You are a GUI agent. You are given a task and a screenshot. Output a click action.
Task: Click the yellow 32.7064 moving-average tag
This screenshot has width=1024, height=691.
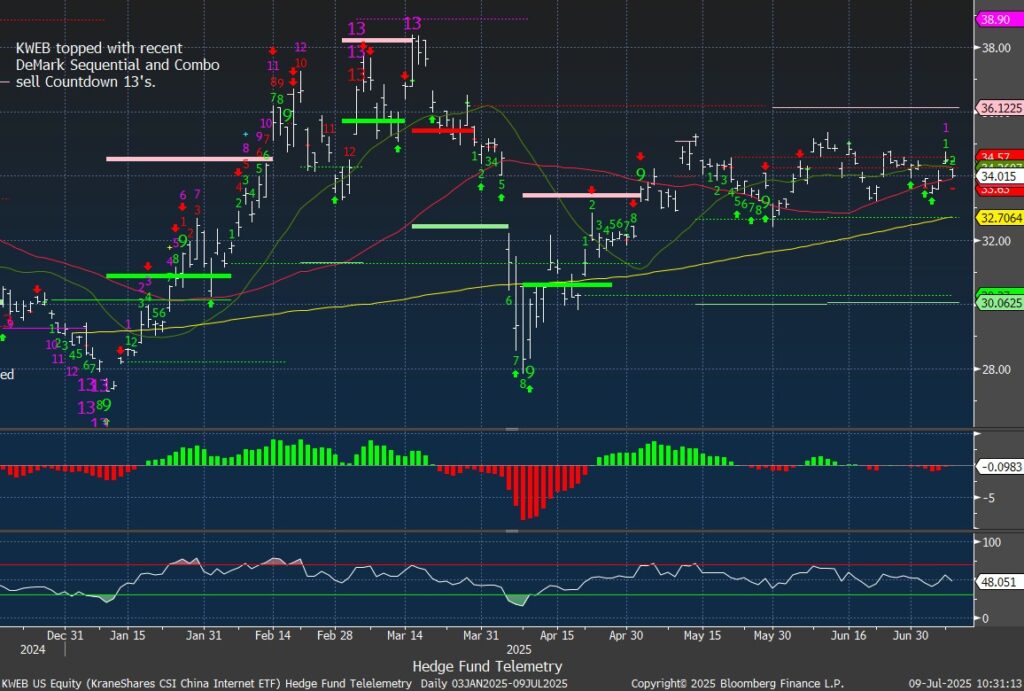[x=1000, y=217]
